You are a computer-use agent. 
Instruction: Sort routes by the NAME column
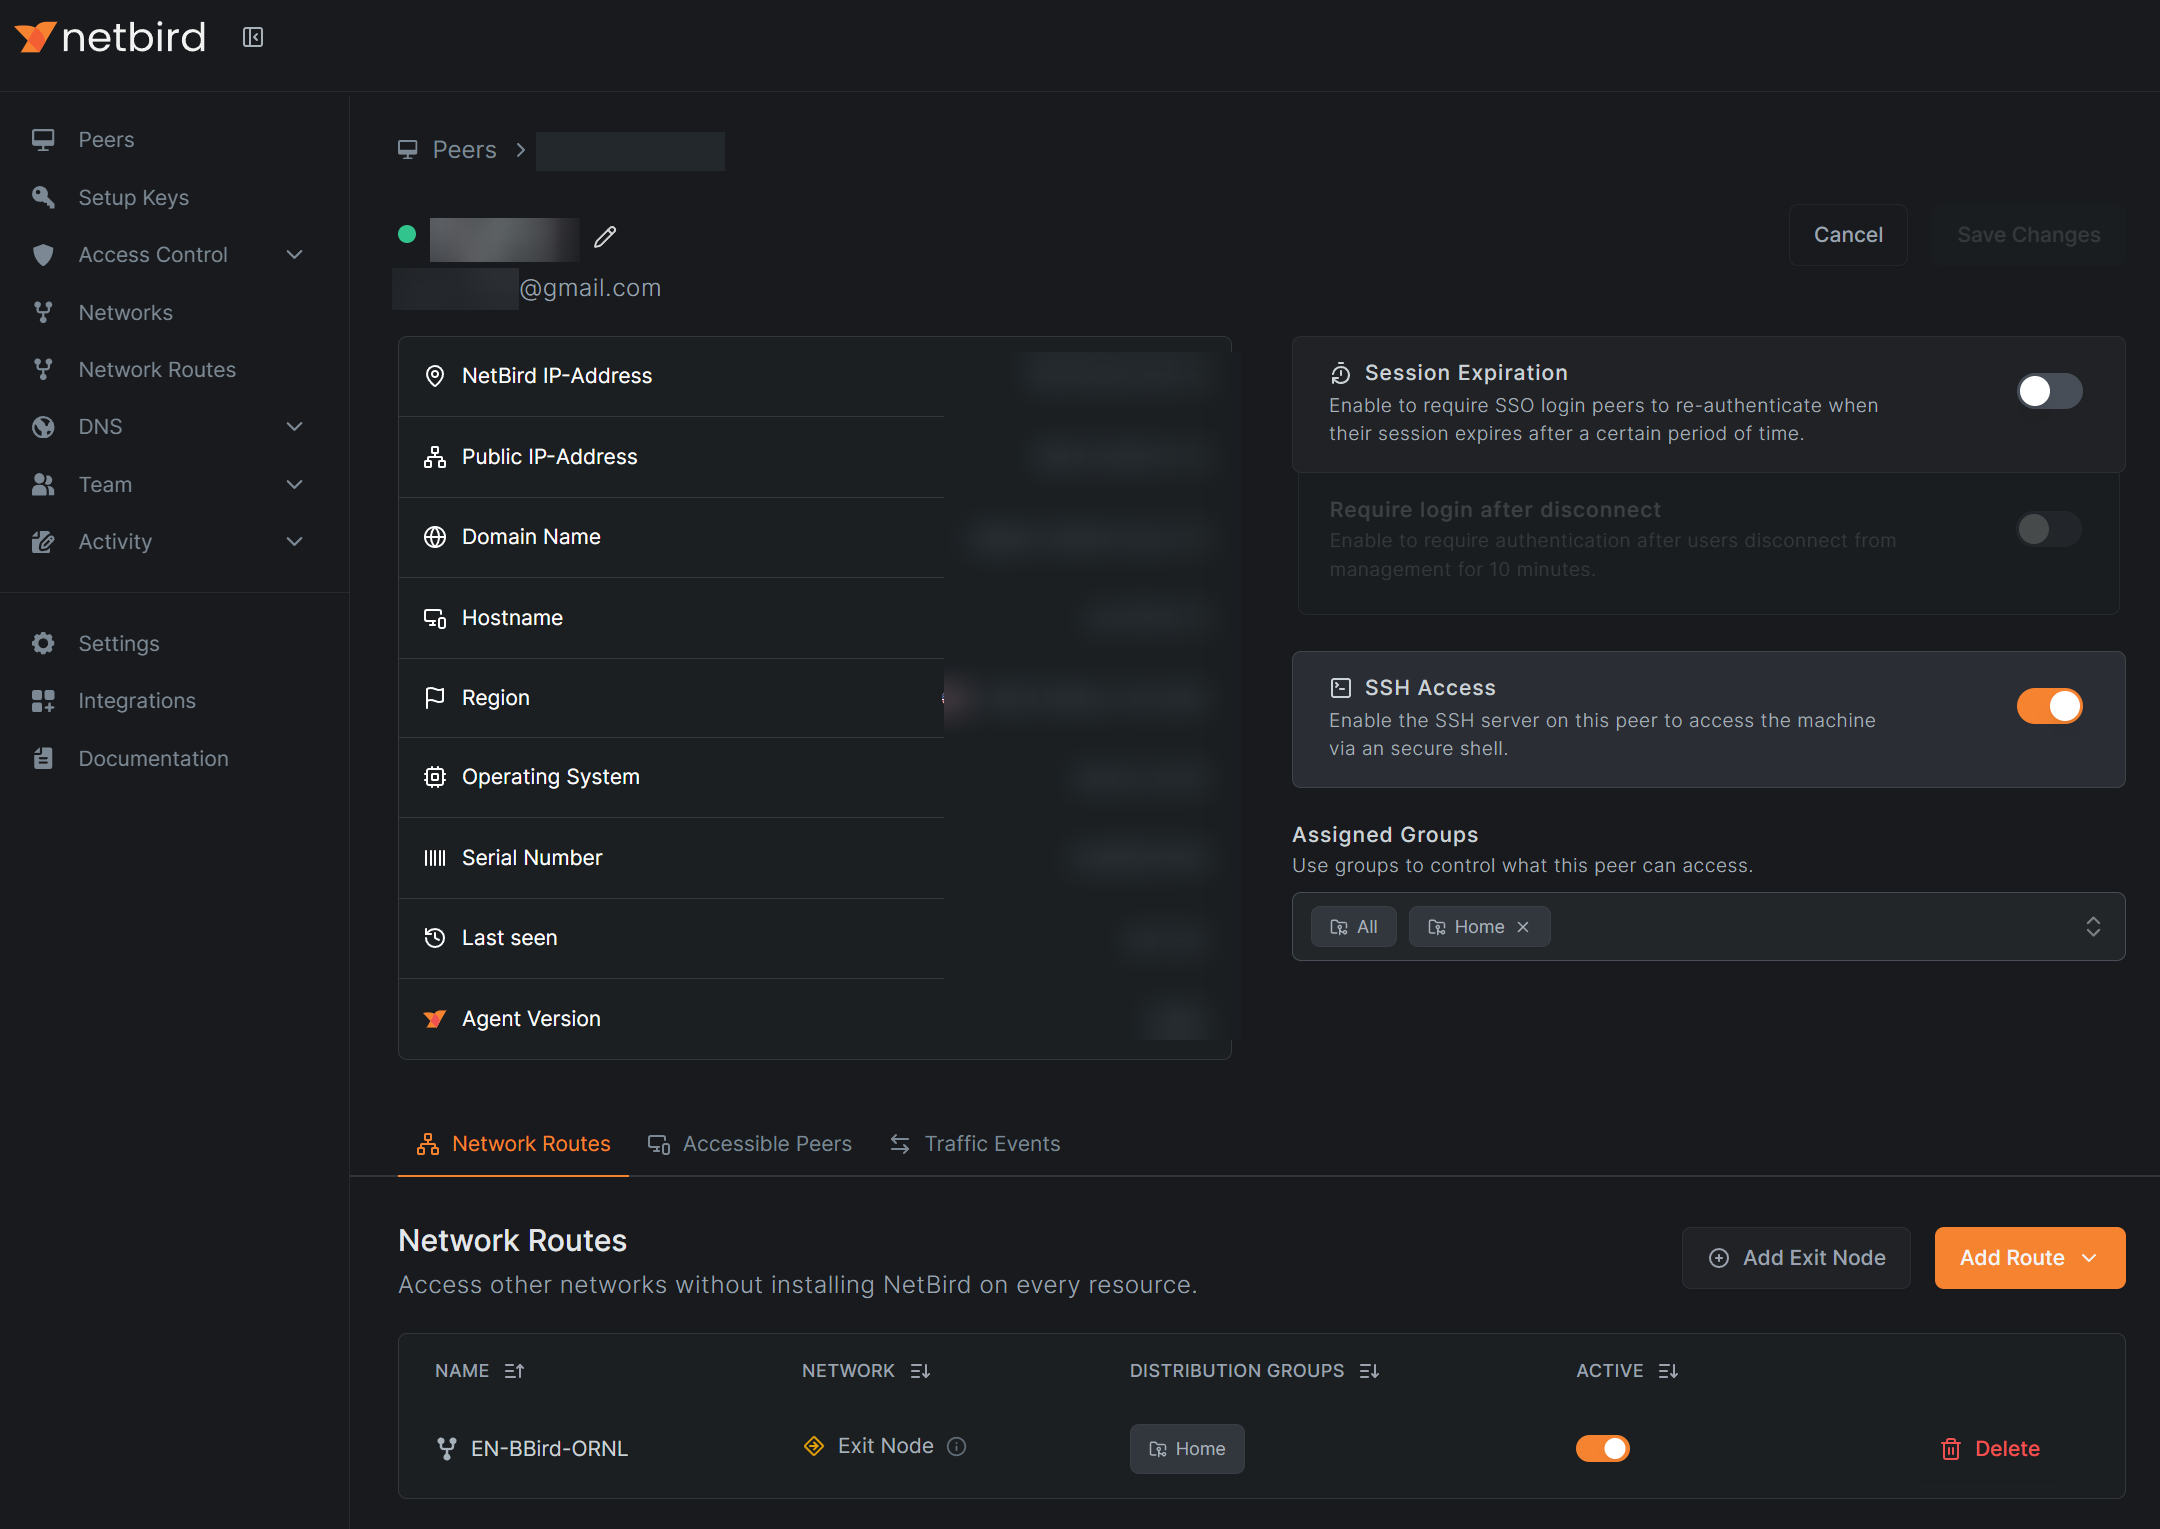[x=480, y=1371]
